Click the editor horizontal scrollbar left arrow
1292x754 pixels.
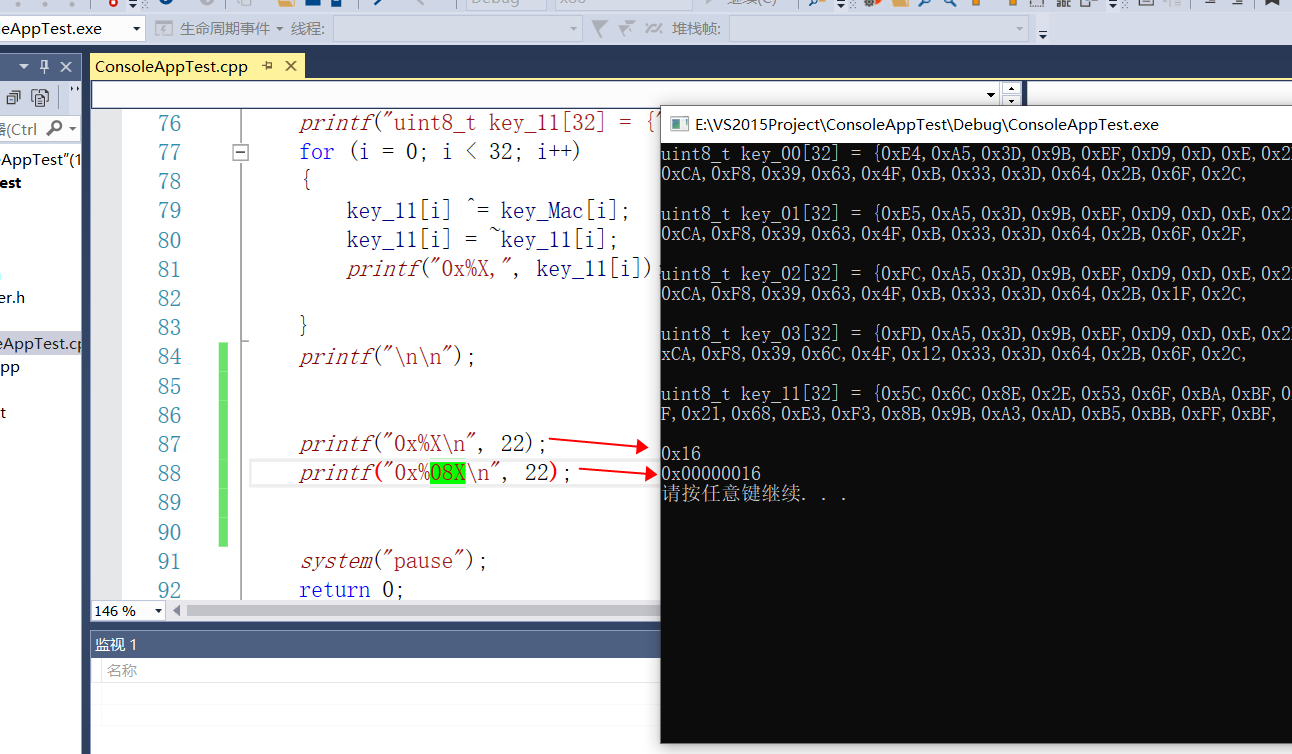177,610
